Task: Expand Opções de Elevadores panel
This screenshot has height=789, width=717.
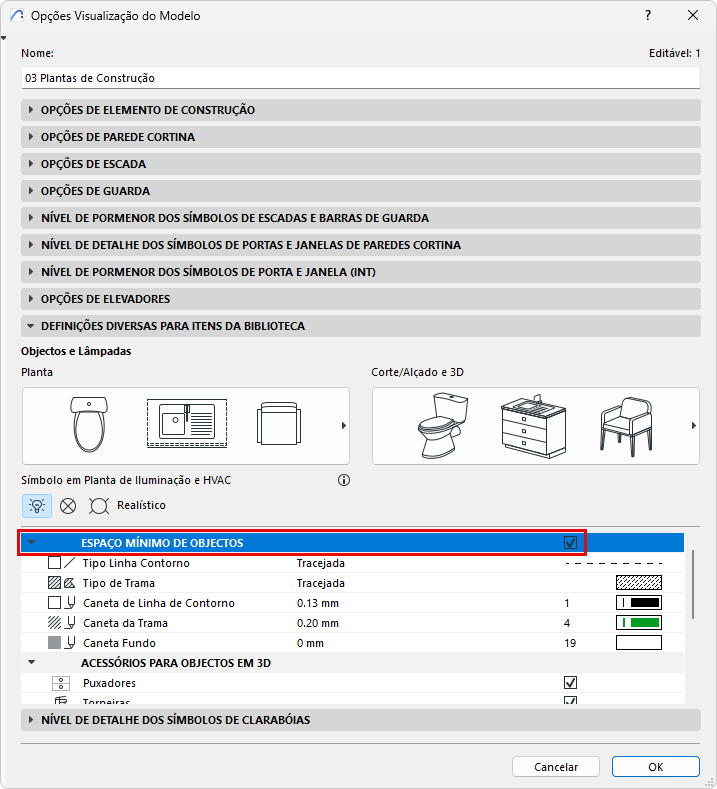Action: pos(361,299)
